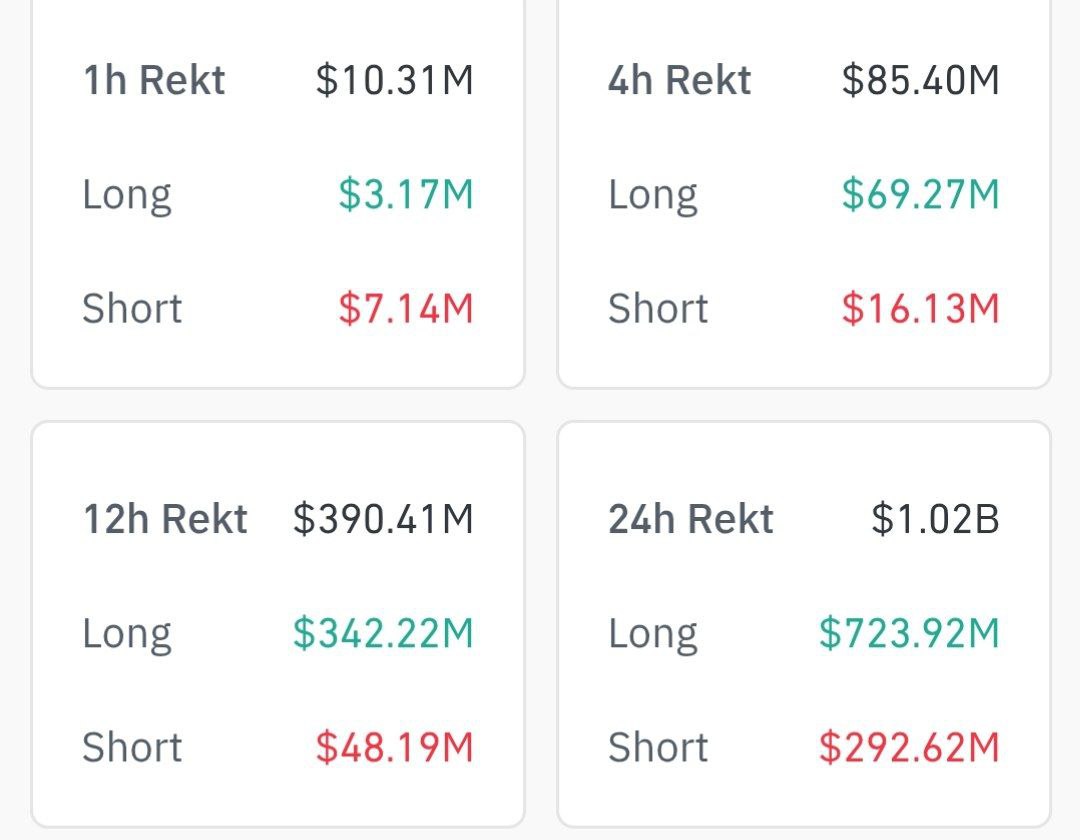Click the Short label in 4h card
The image size is (1080, 840).
(x=658, y=308)
